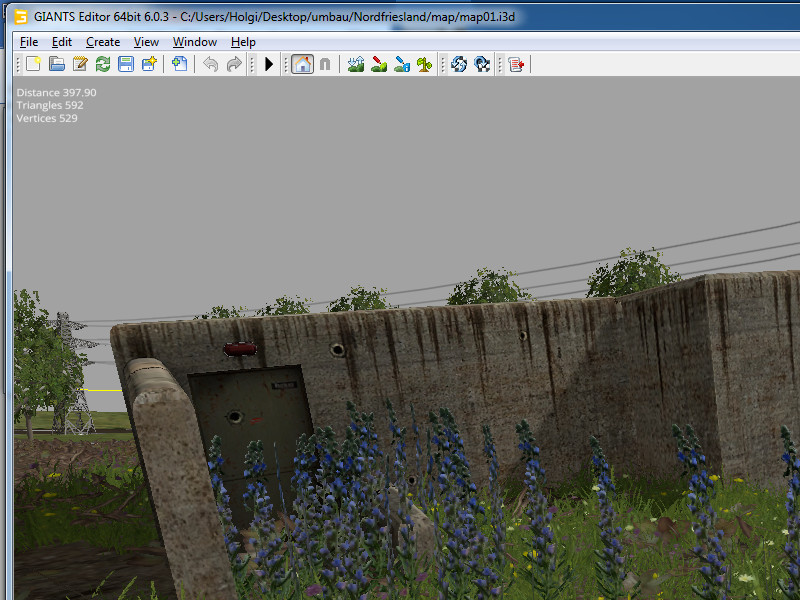This screenshot has width=800, height=600.
Task: Click the New scene toolbar icon
Action: 33,64
